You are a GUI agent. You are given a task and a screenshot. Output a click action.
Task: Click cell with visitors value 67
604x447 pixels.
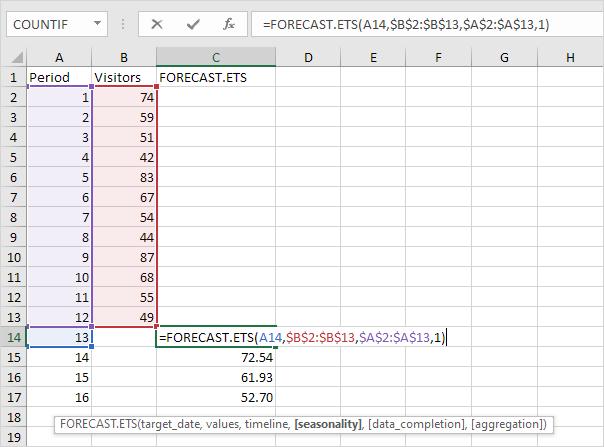[124, 197]
